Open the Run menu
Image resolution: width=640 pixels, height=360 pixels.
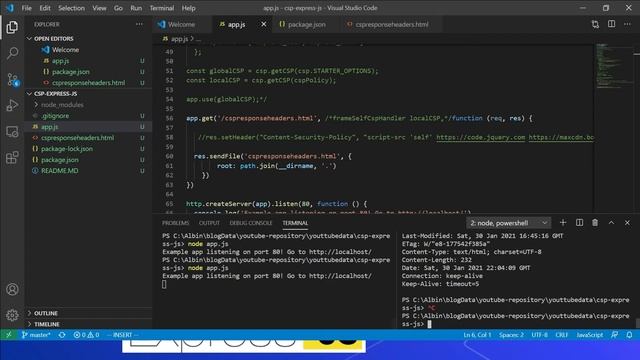136,8
